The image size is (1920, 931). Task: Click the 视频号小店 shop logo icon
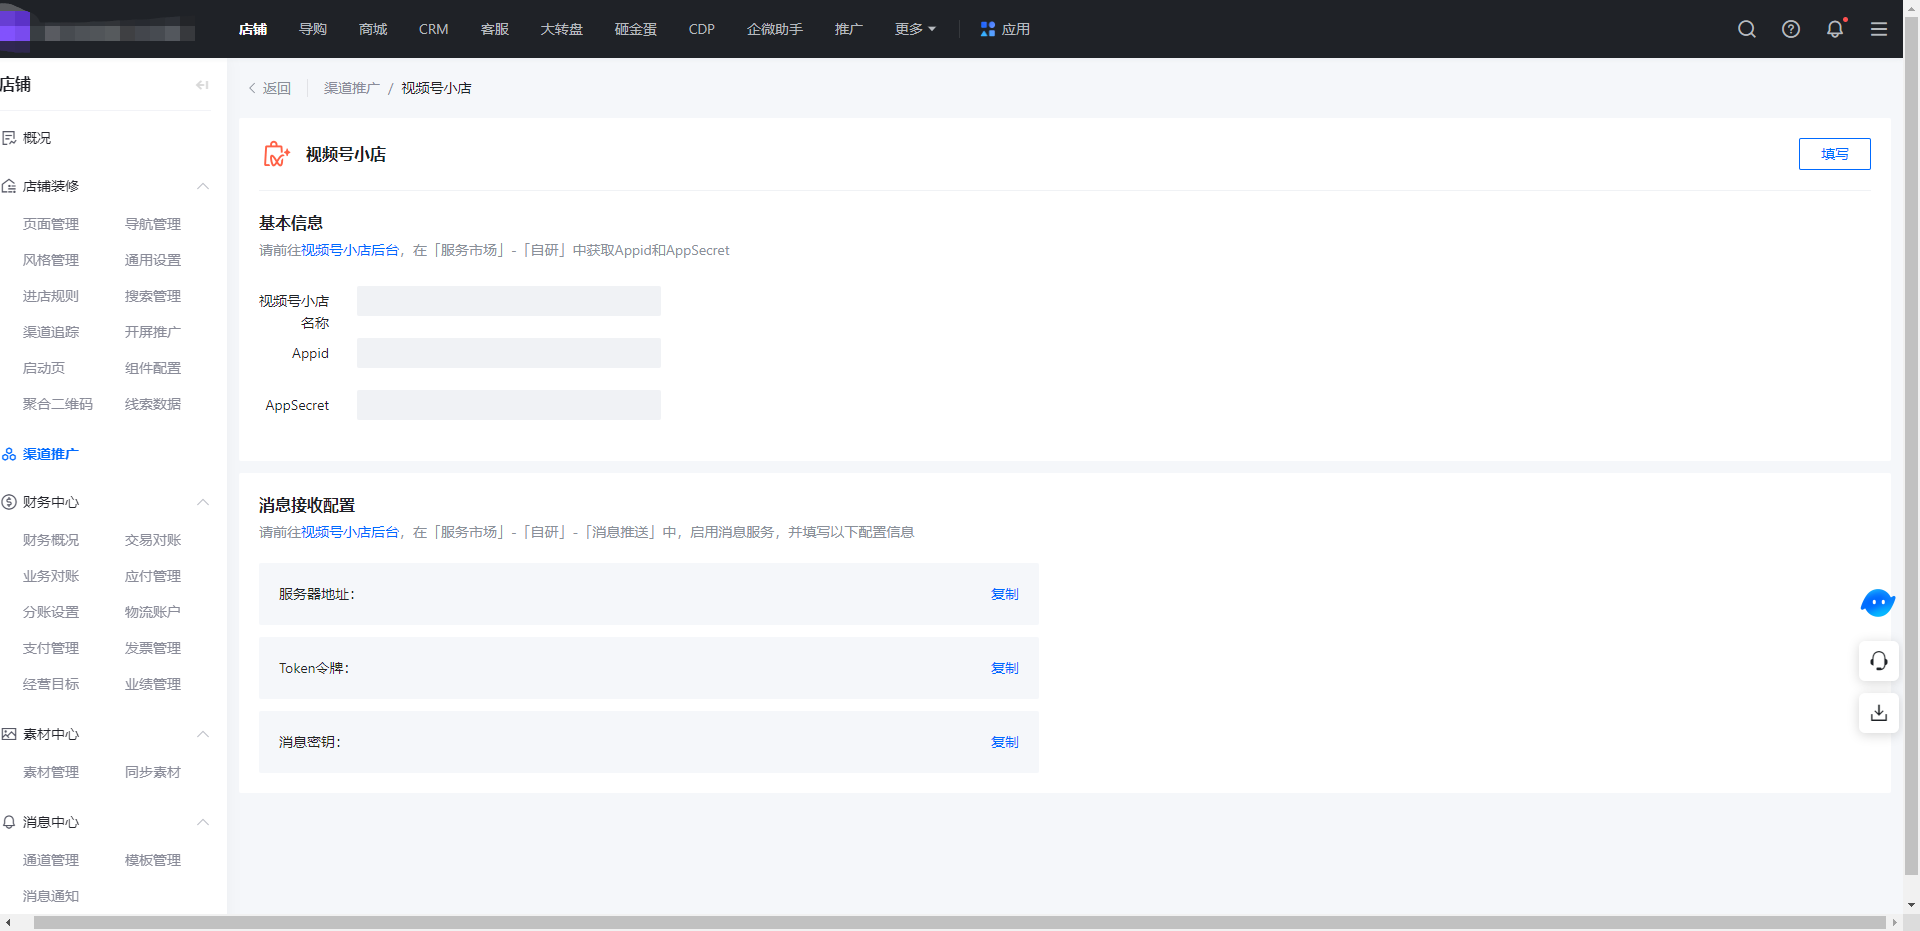click(x=276, y=154)
